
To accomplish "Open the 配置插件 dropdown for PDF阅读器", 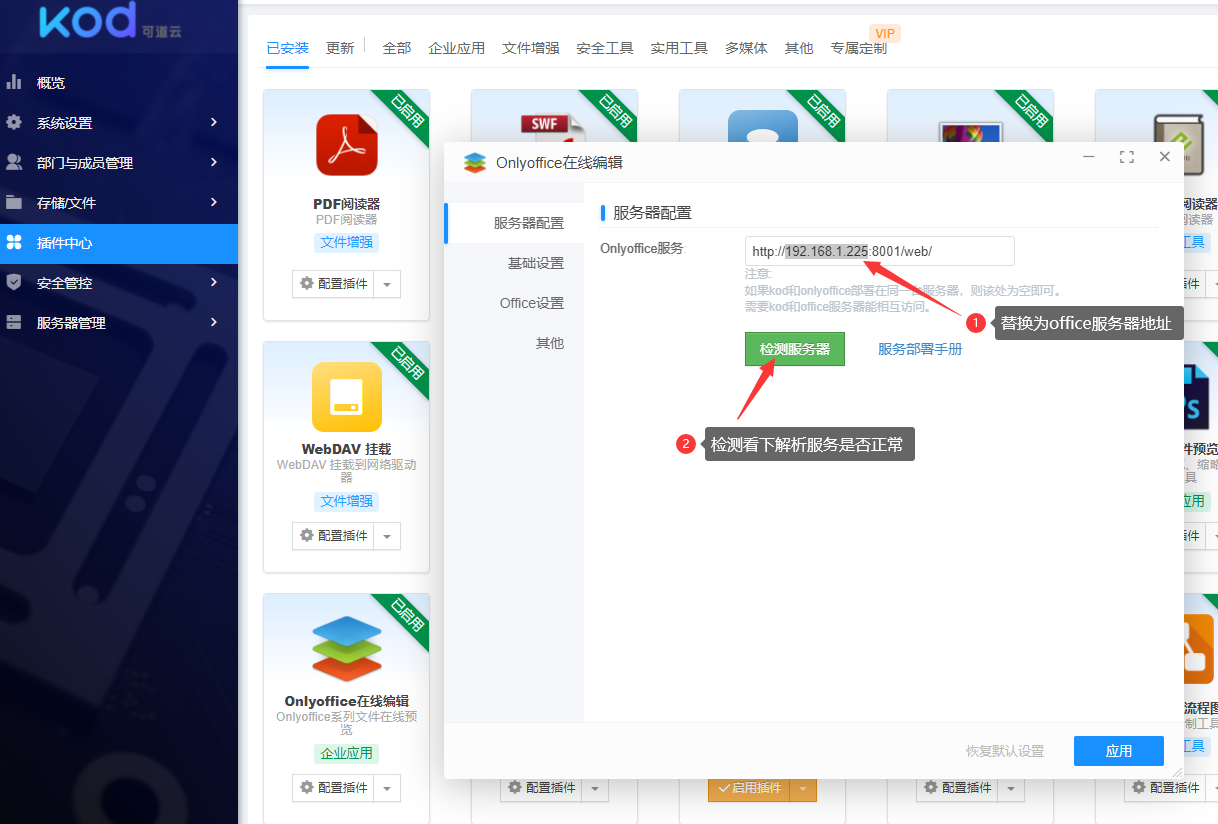I will pyautogui.click(x=387, y=284).
